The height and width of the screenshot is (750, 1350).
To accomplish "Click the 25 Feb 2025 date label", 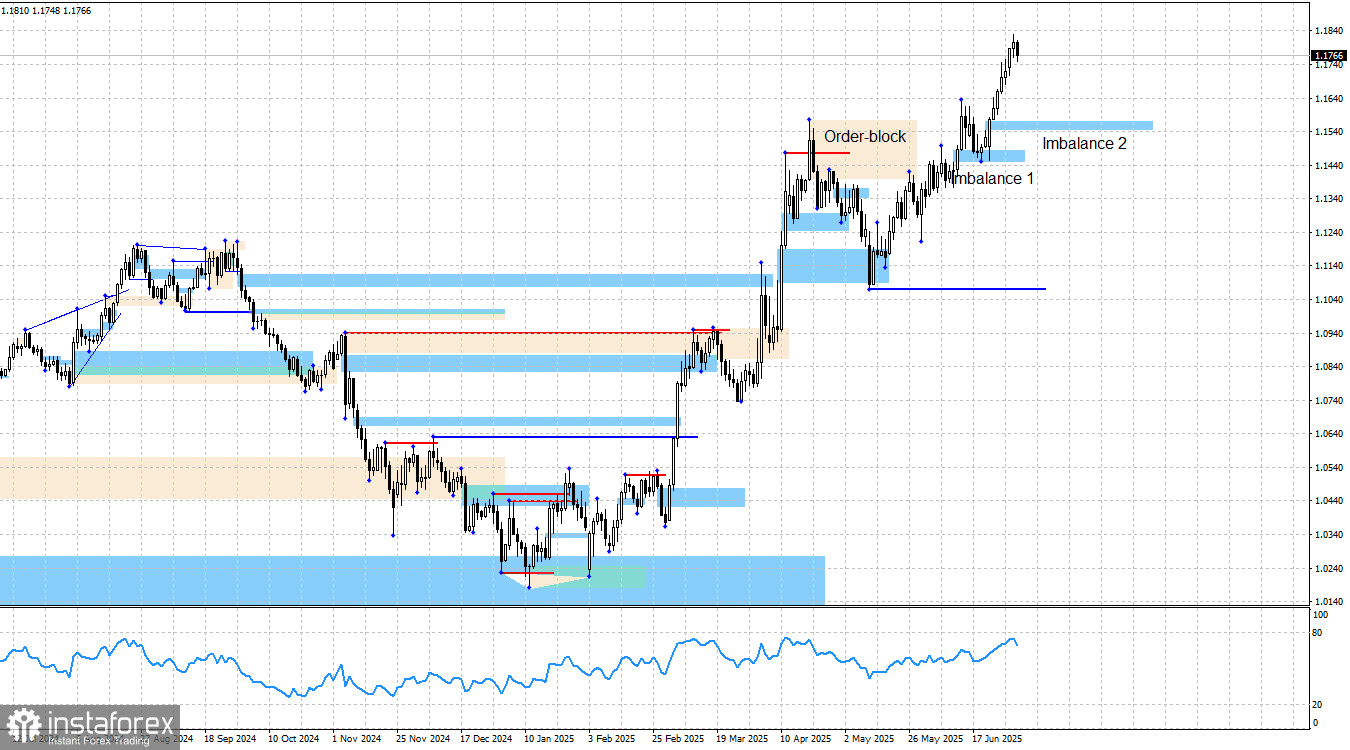I will point(678,738).
